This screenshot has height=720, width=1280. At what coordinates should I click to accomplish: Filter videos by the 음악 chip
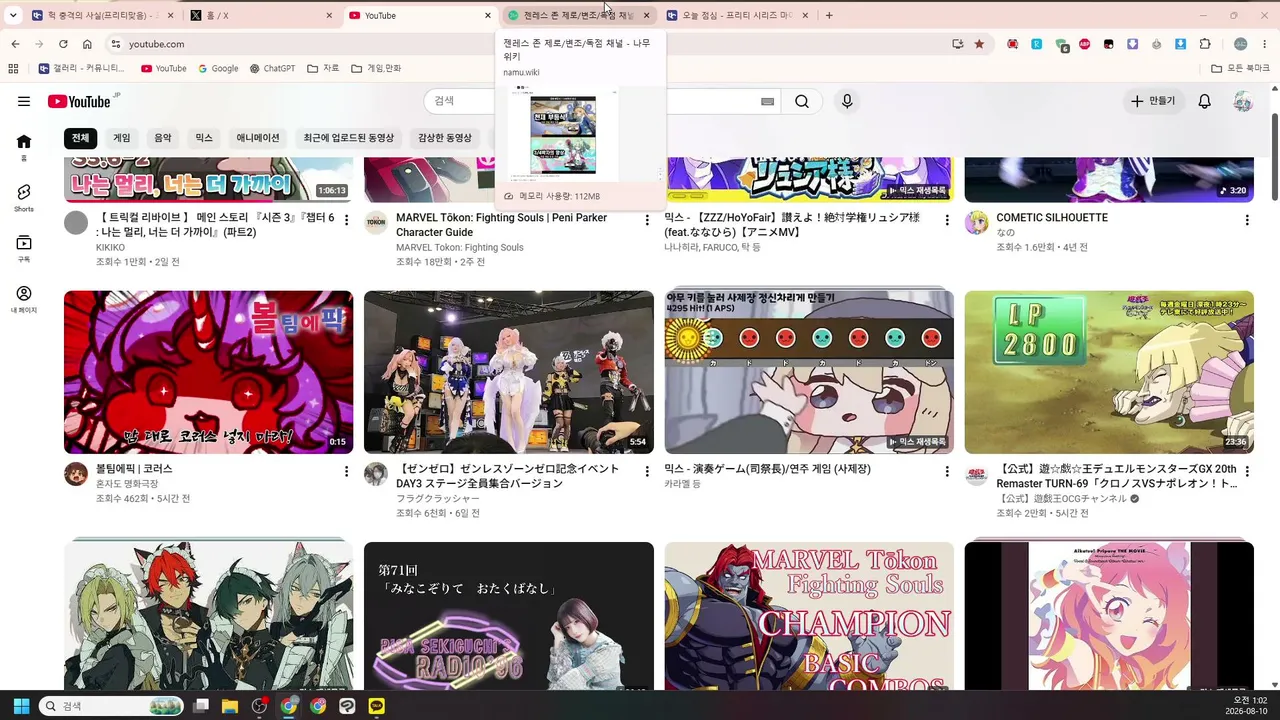(163, 138)
